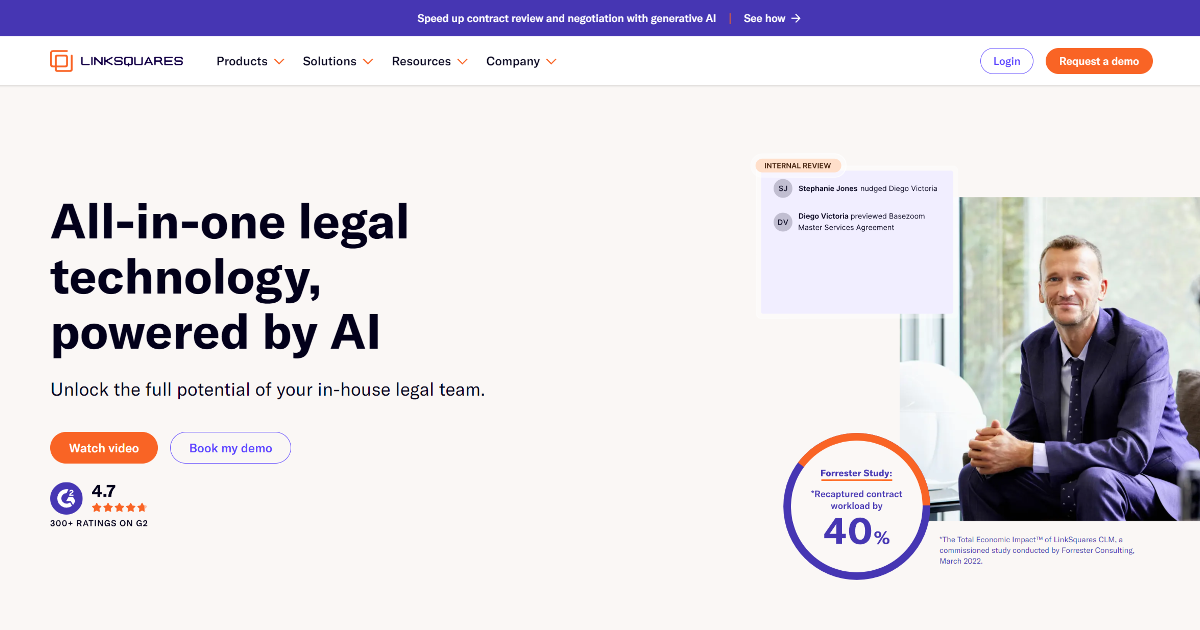Click the arrow next to See how

coord(796,18)
